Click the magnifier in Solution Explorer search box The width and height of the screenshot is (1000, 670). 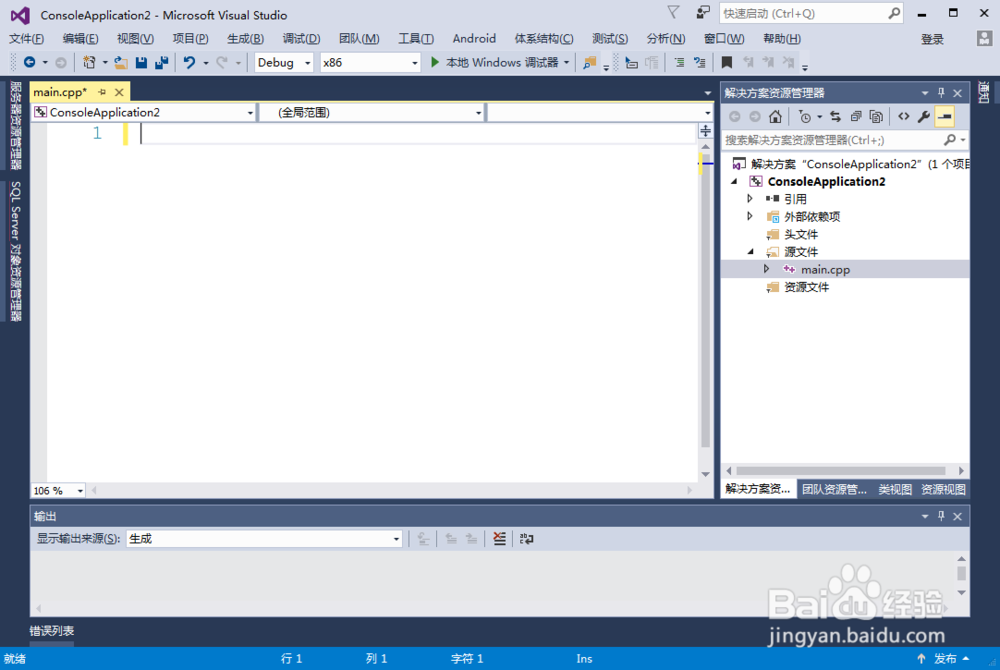point(950,140)
